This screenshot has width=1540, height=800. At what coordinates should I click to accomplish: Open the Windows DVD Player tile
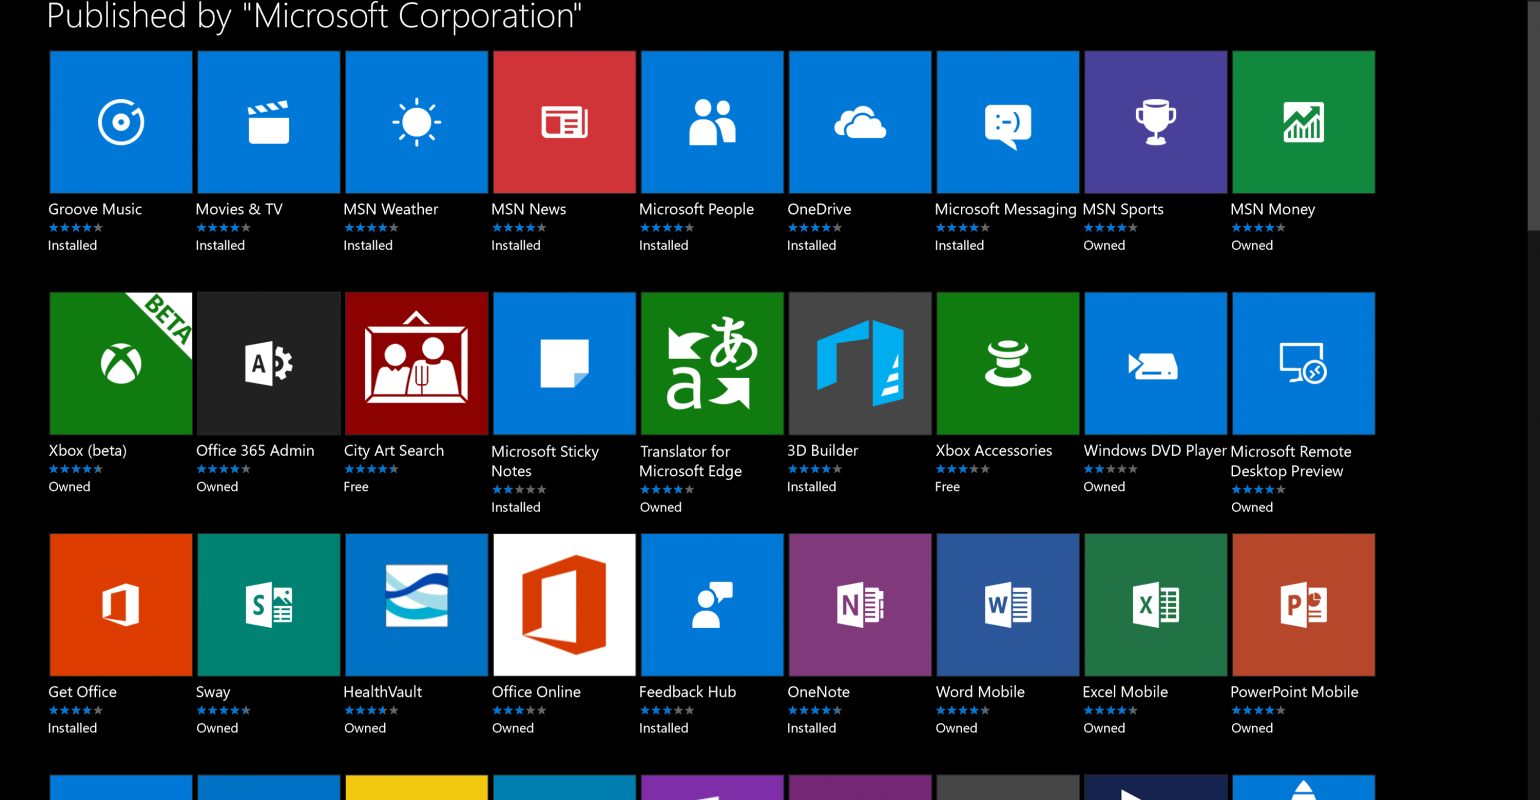[x=1155, y=363]
